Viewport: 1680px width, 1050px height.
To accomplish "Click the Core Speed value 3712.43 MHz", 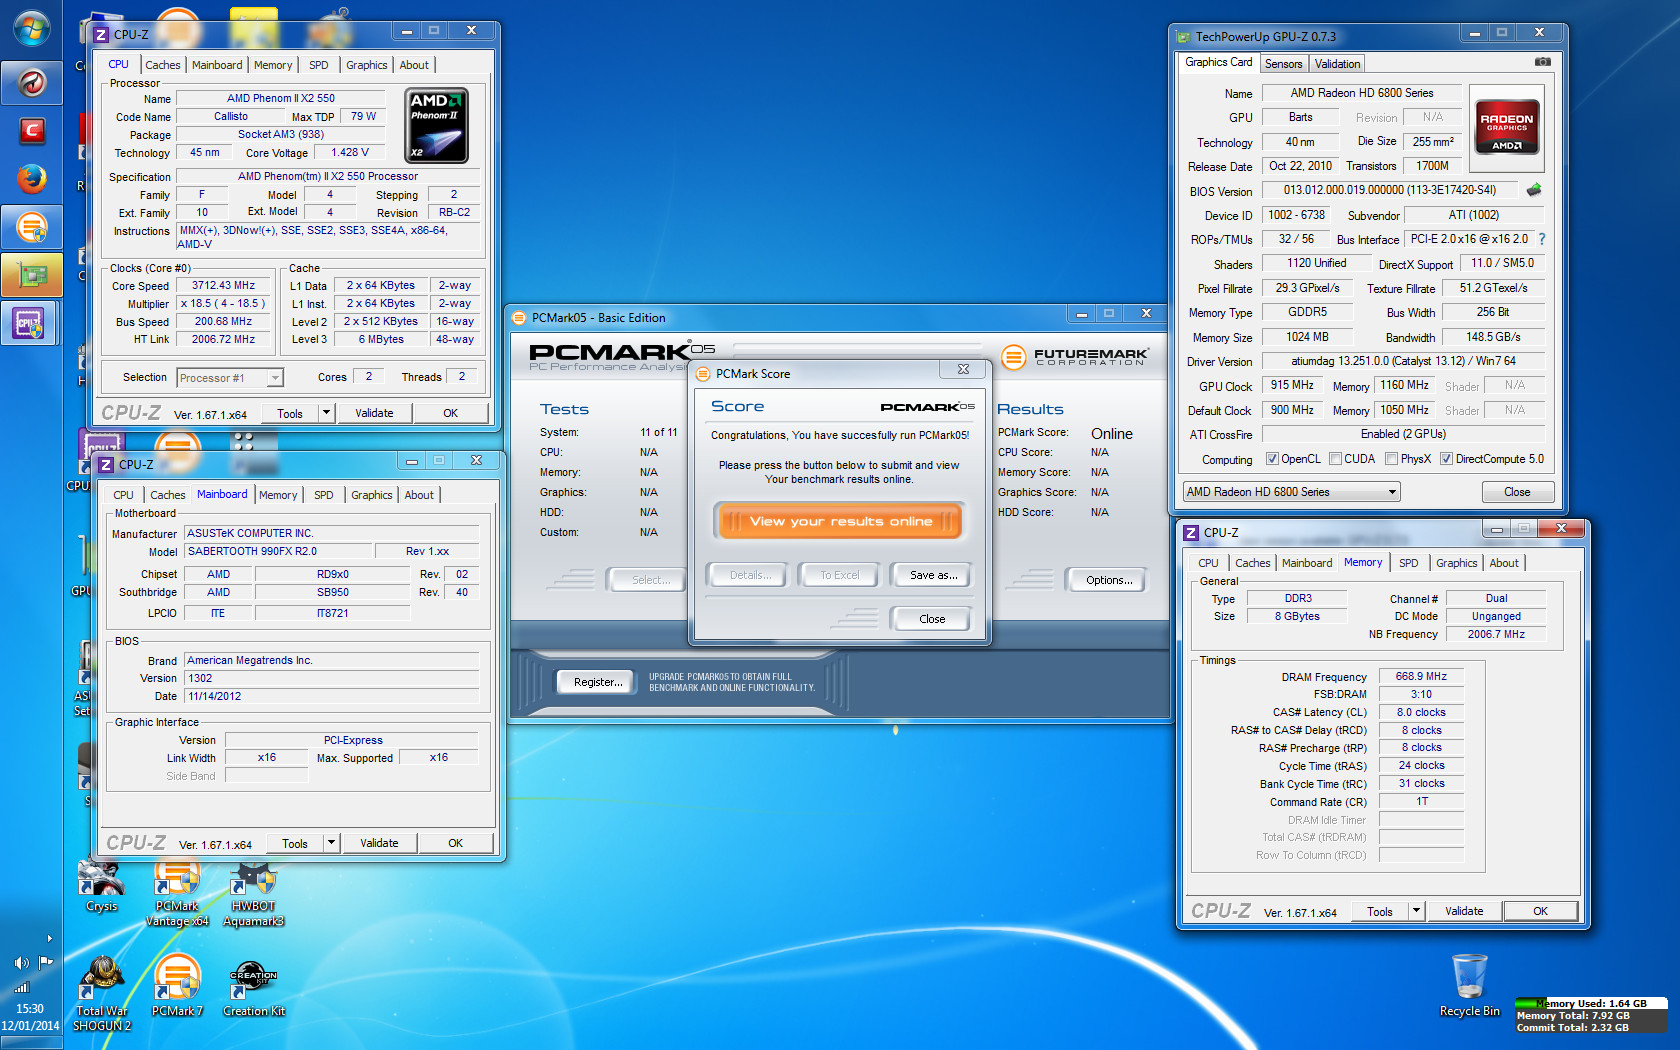I will pyautogui.click(x=223, y=285).
